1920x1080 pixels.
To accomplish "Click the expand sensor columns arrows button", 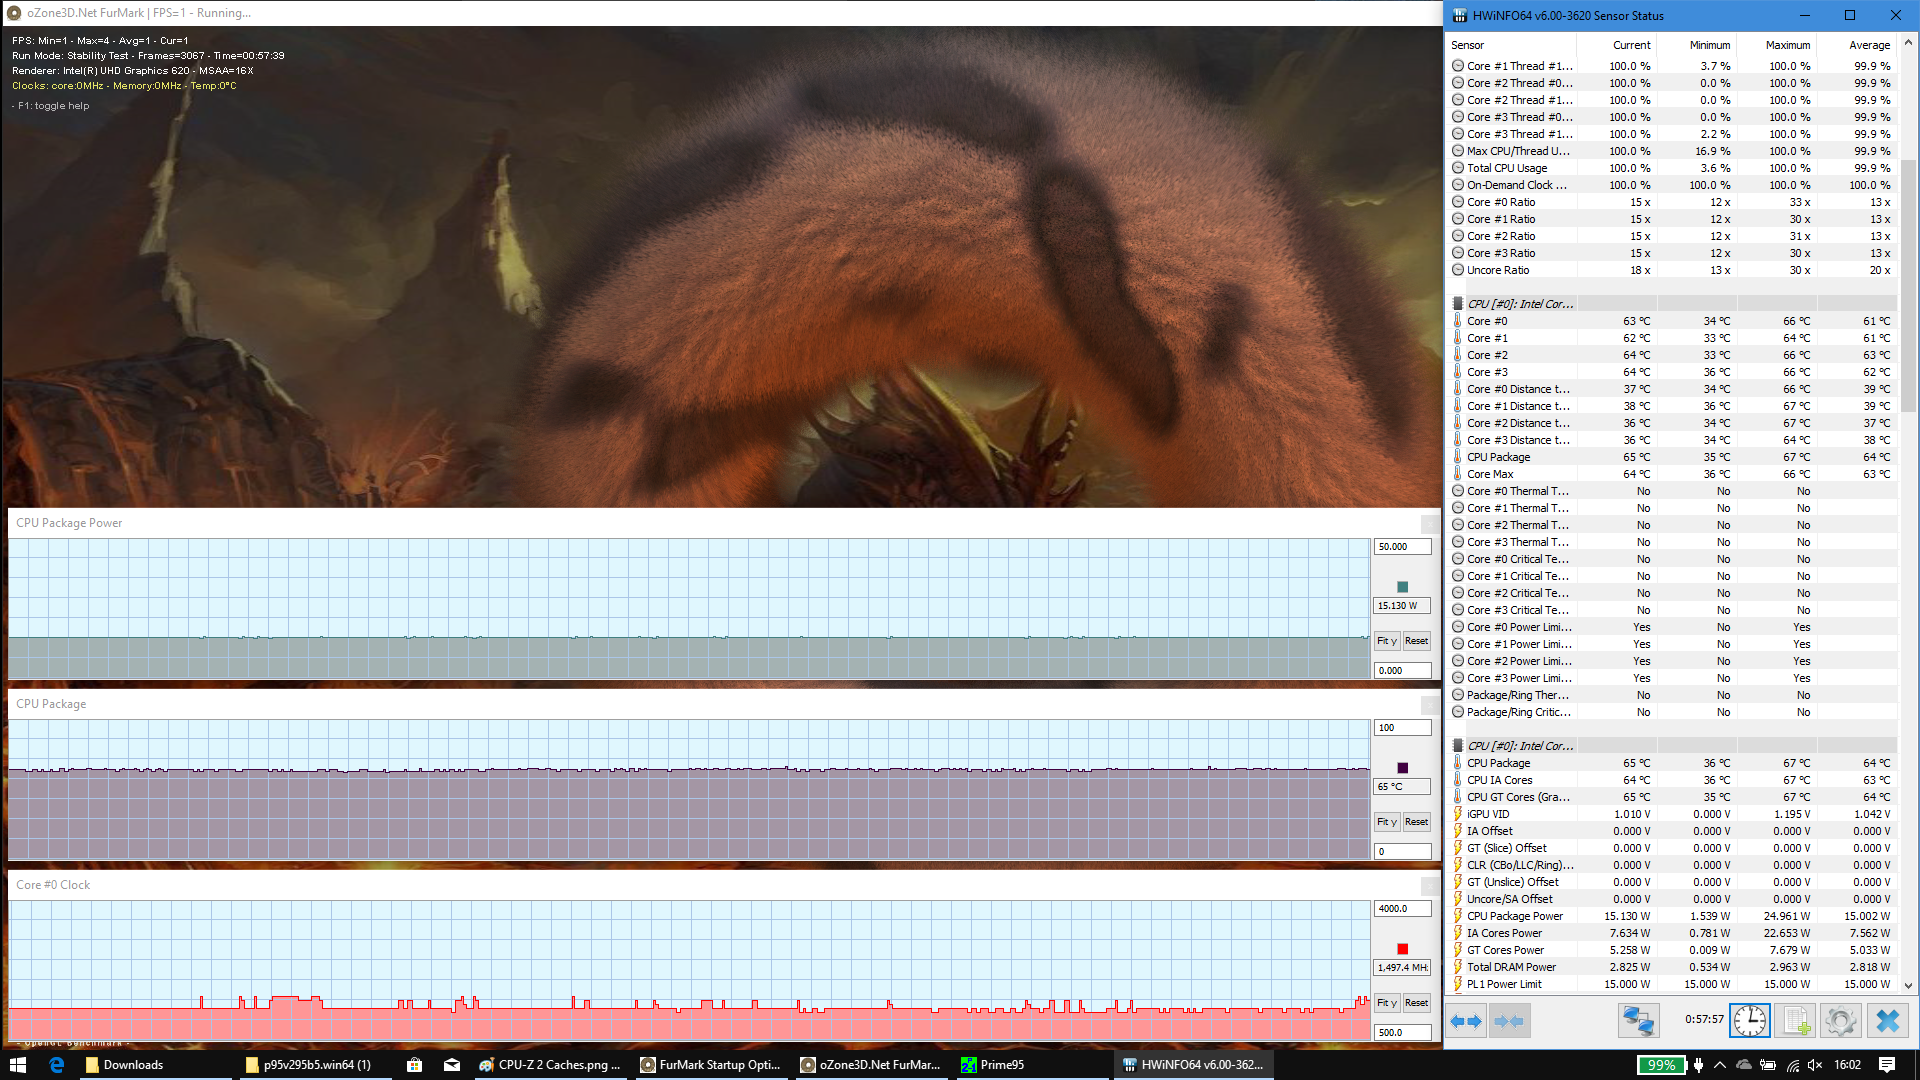I will pos(1466,1021).
